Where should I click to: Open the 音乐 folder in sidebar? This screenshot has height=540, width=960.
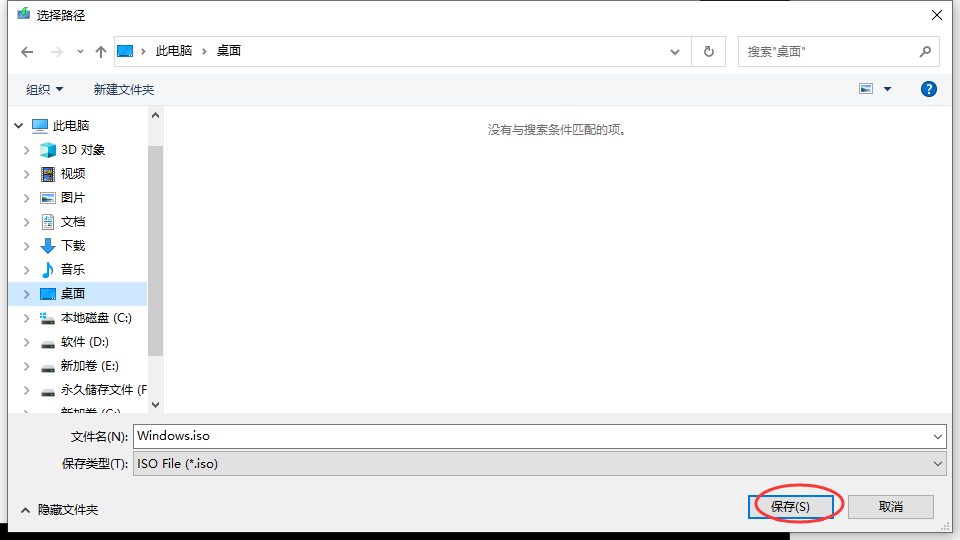click(72, 270)
